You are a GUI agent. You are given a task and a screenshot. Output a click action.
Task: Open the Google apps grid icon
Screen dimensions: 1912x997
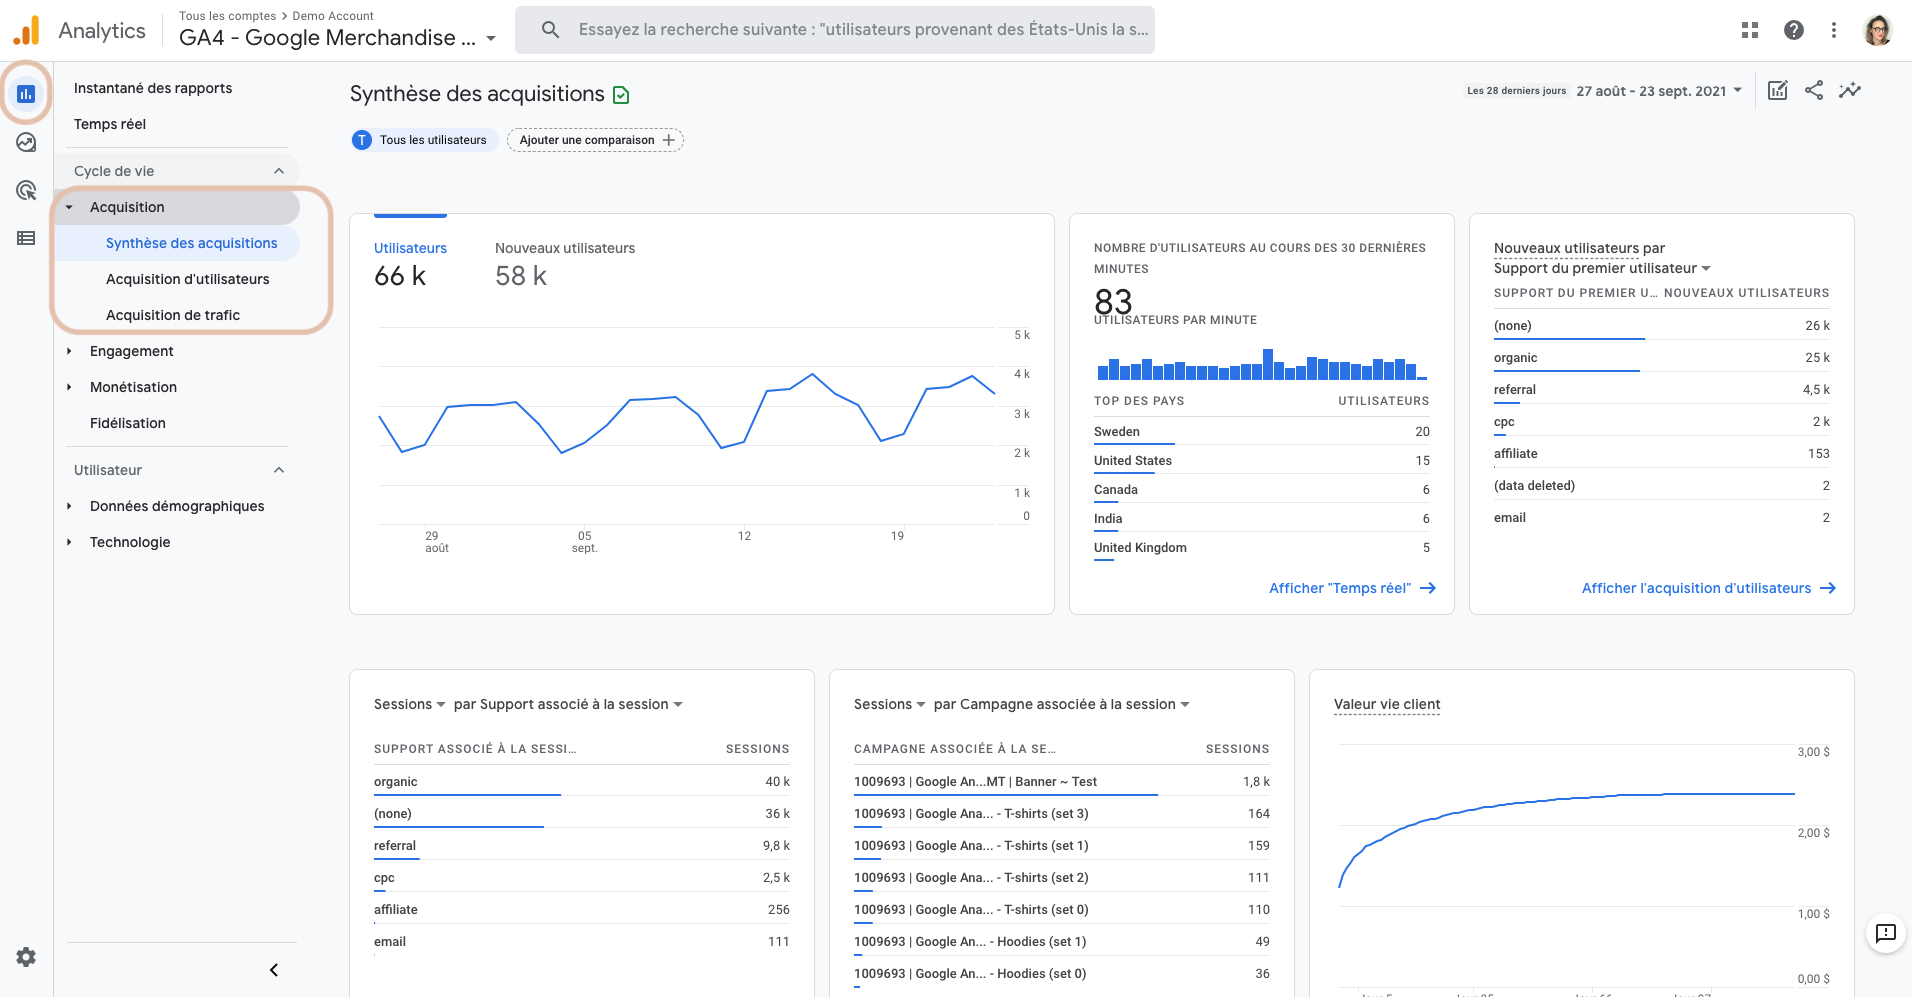tap(1750, 30)
